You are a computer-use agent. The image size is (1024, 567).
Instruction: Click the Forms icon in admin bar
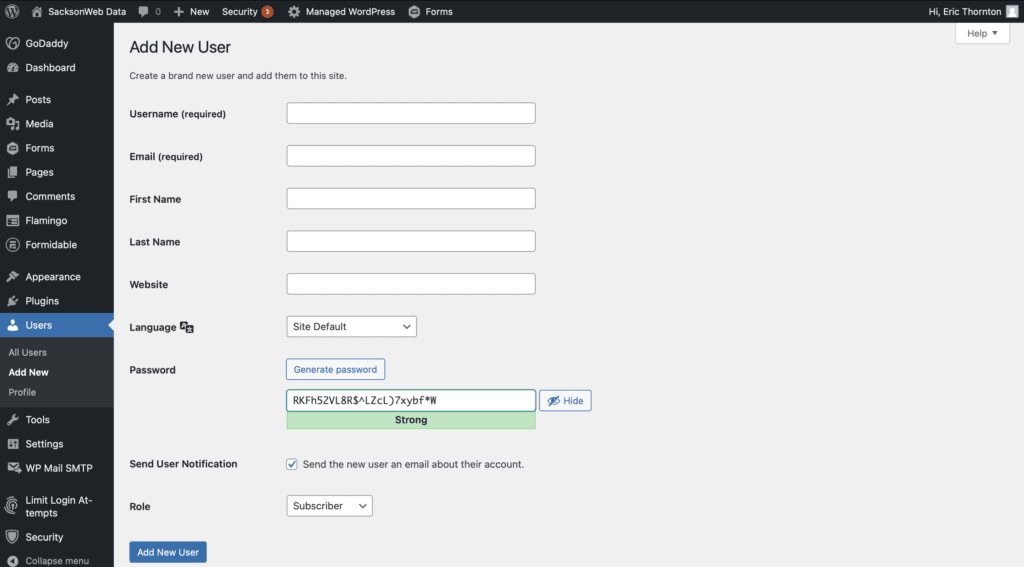(414, 12)
